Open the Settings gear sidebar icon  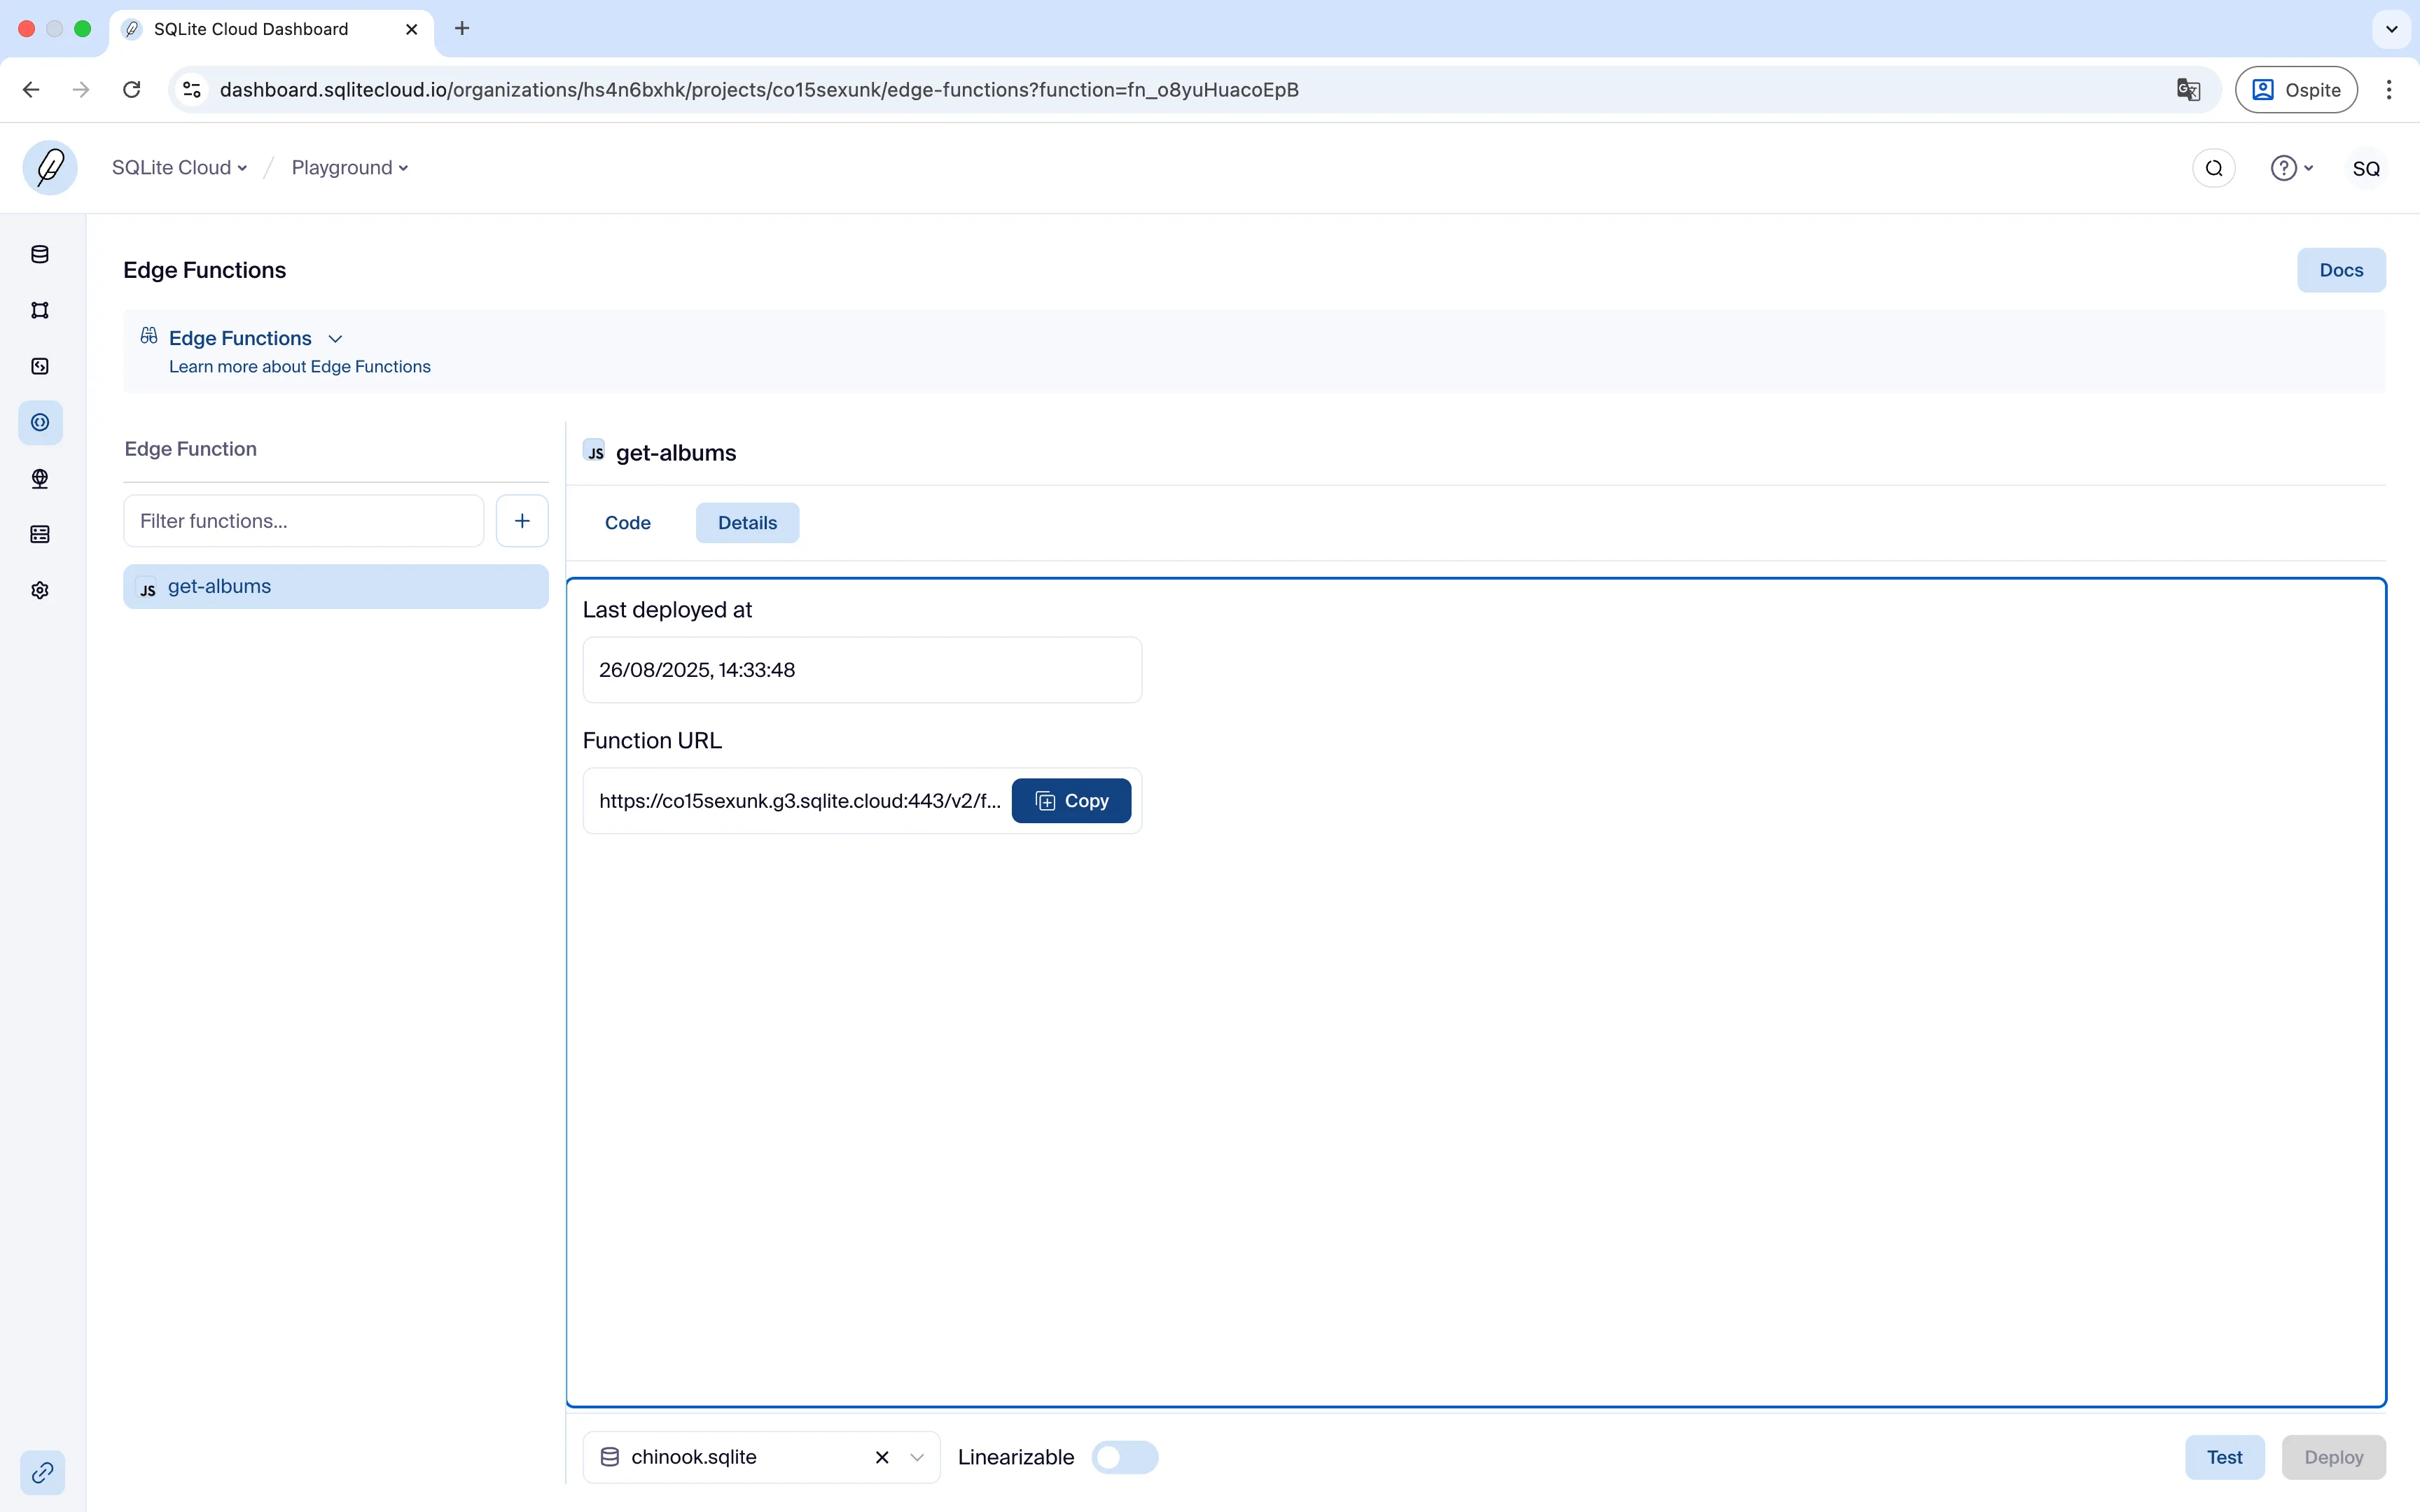point(40,590)
